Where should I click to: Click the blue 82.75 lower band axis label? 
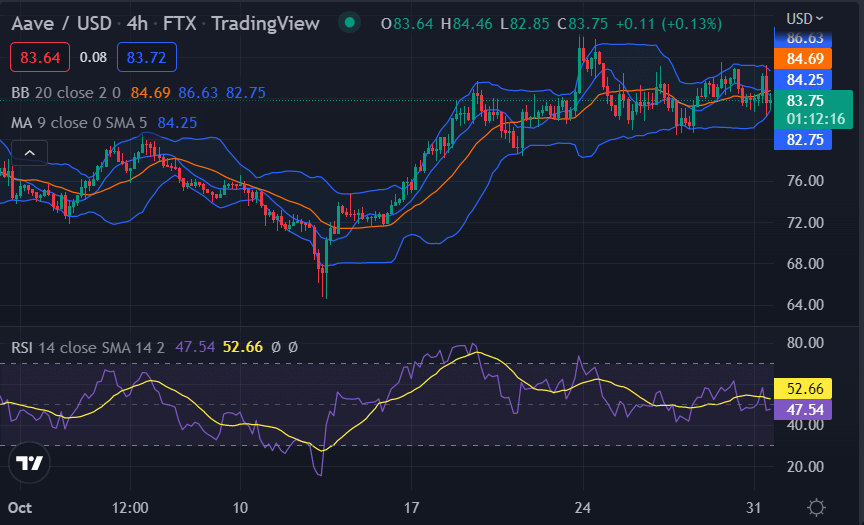coord(803,139)
